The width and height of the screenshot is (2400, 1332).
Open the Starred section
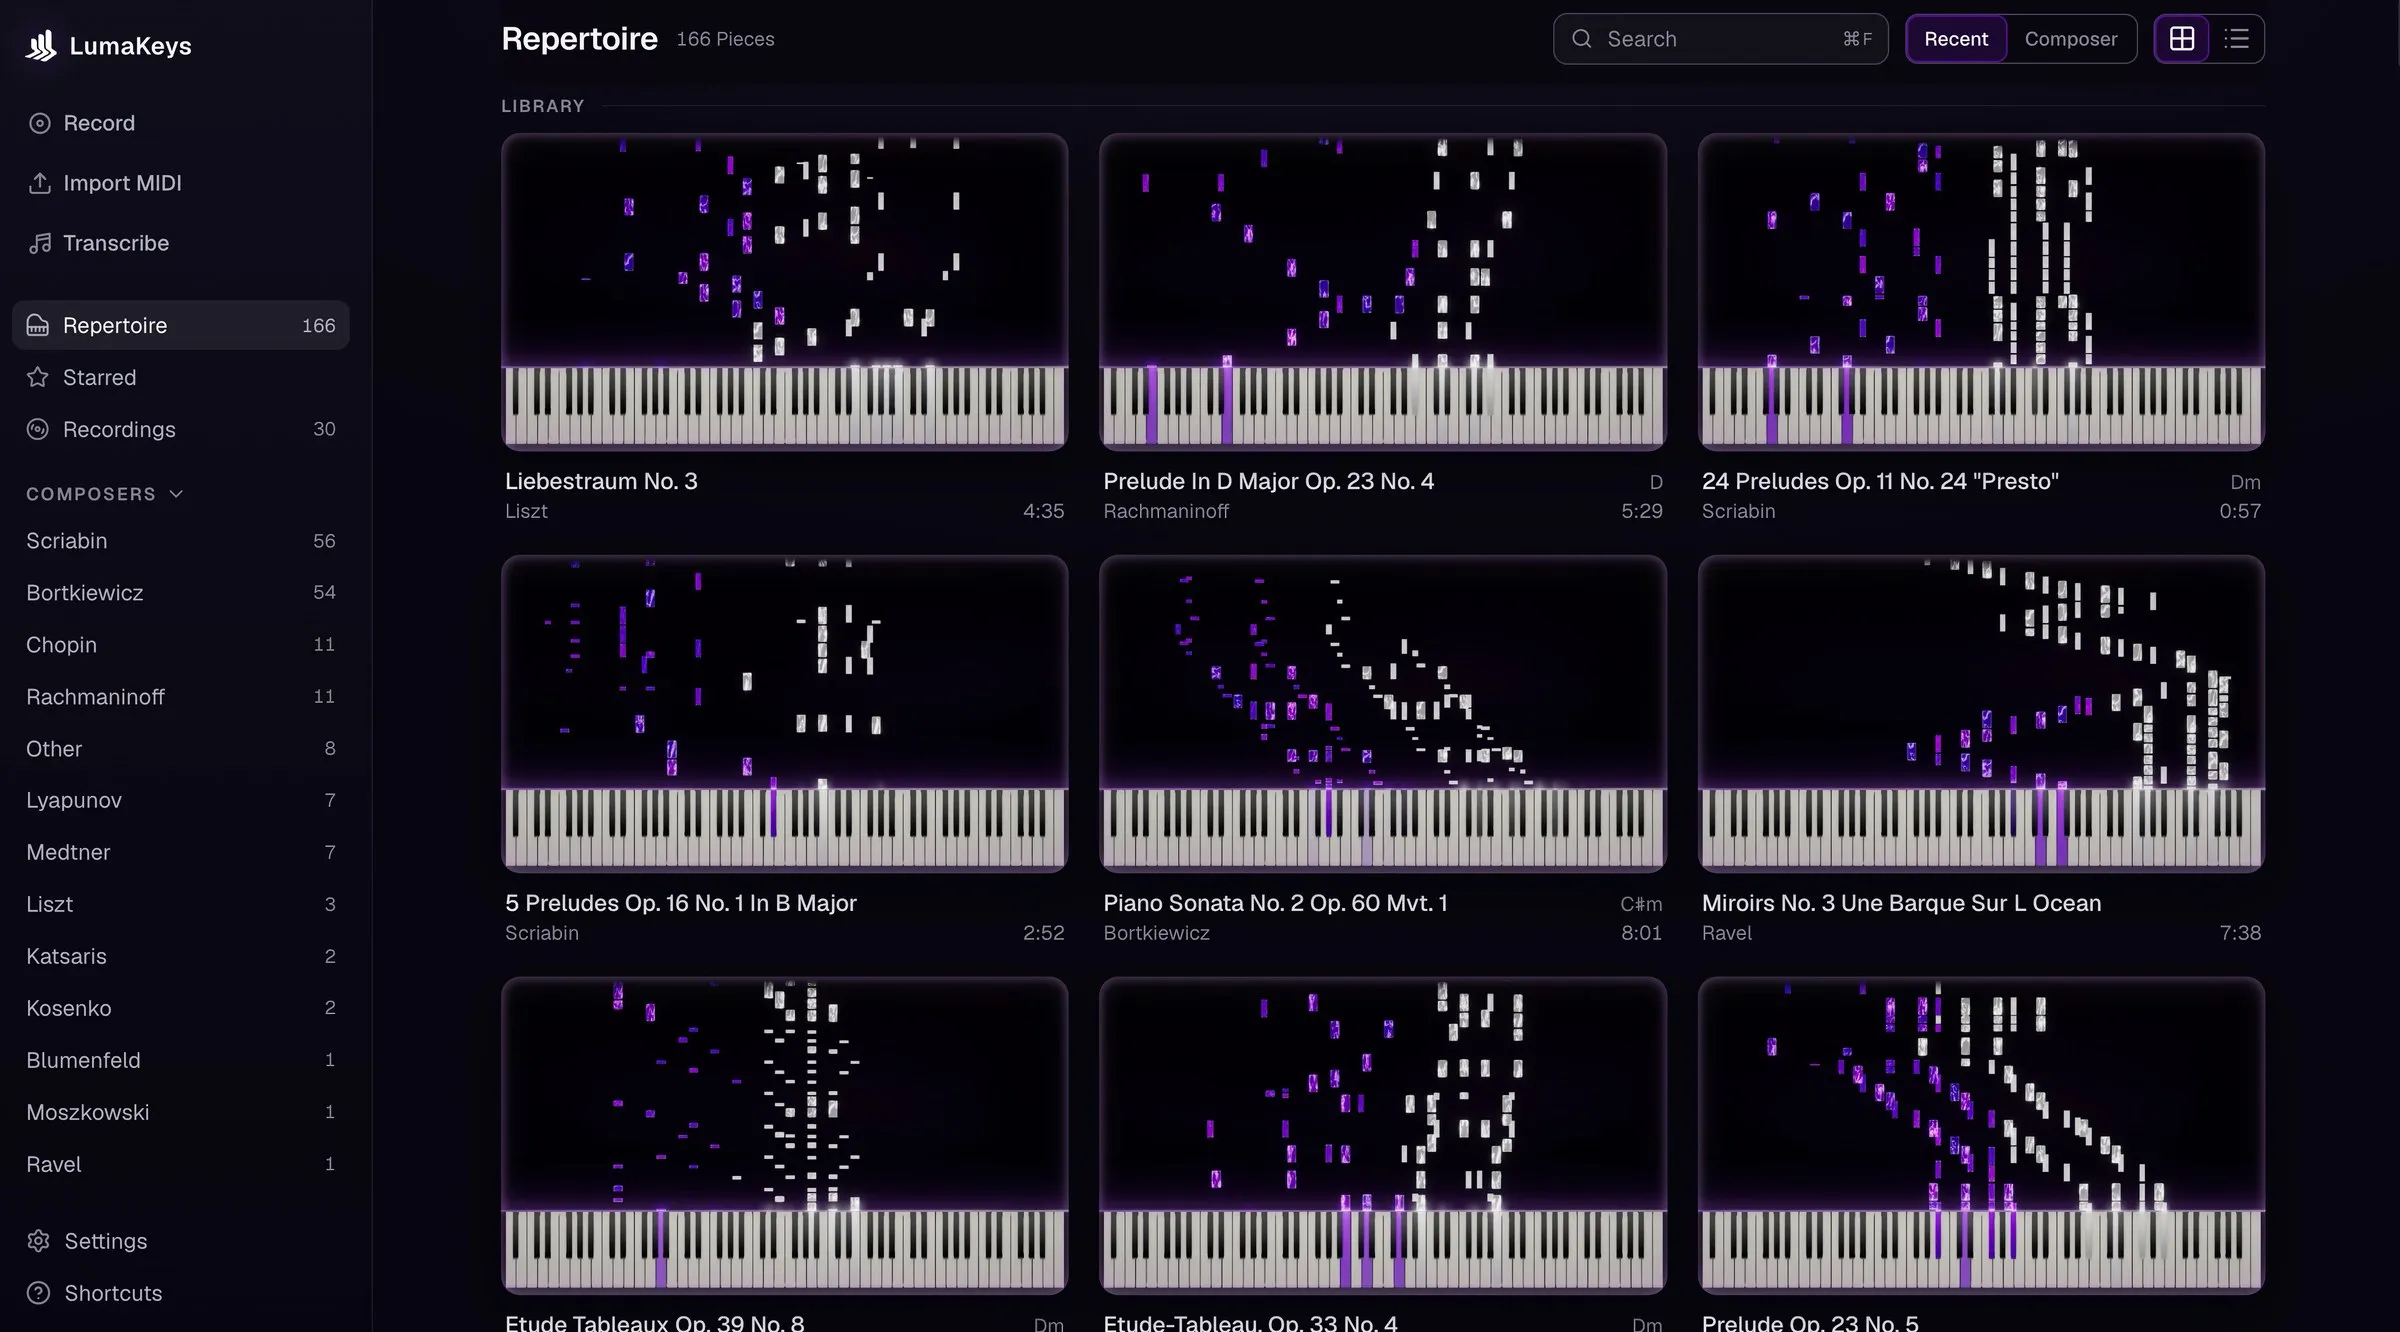point(181,377)
